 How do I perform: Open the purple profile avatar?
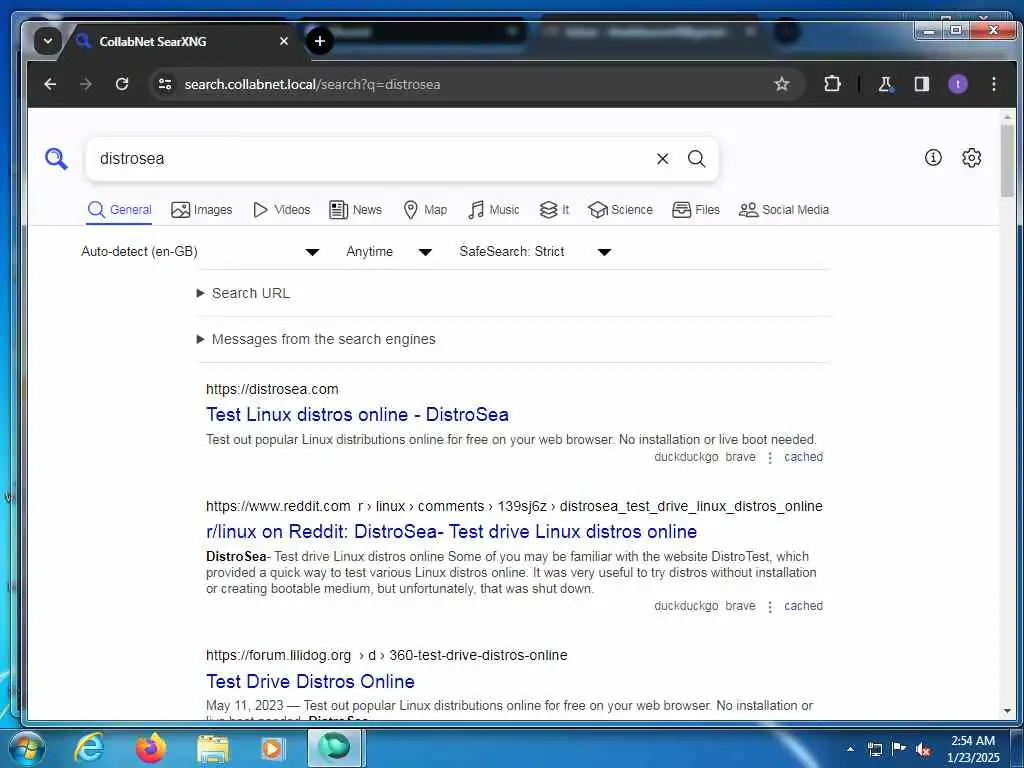tap(958, 84)
